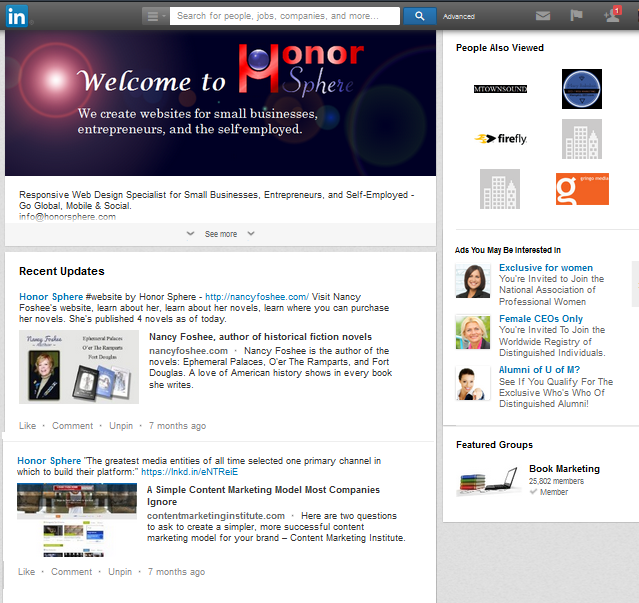Click the Alumni of U of M ad photo
The width and height of the screenshot is (639, 603).
coord(473,383)
